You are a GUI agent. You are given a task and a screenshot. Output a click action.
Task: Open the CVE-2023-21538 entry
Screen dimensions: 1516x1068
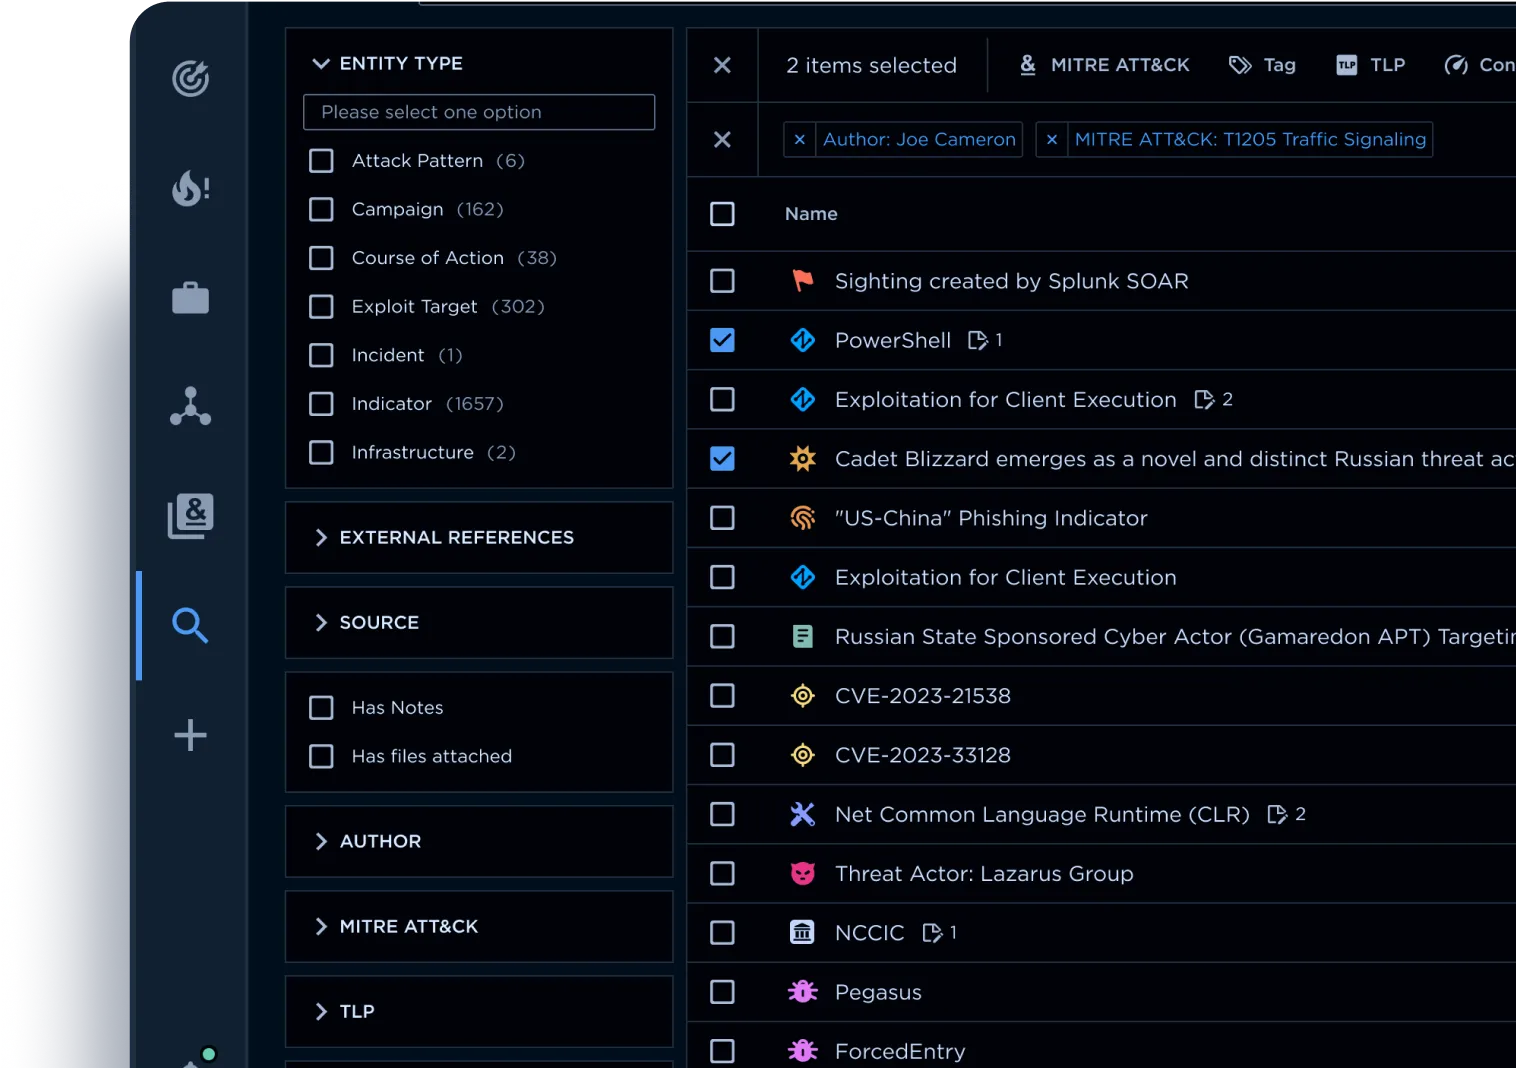point(922,695)
